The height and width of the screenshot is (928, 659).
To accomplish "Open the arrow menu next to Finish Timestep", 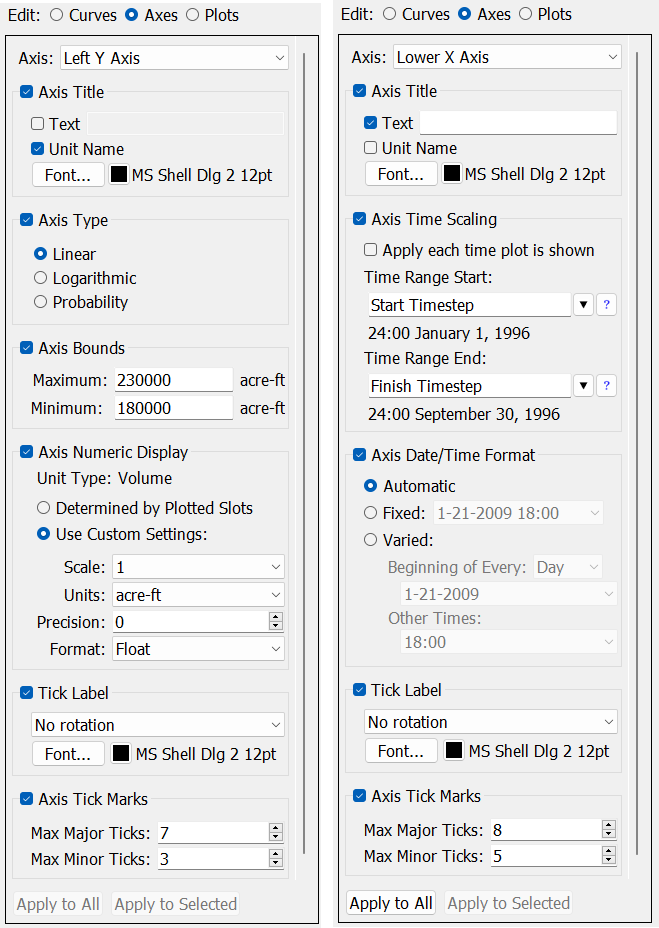I will click(583, 386).
